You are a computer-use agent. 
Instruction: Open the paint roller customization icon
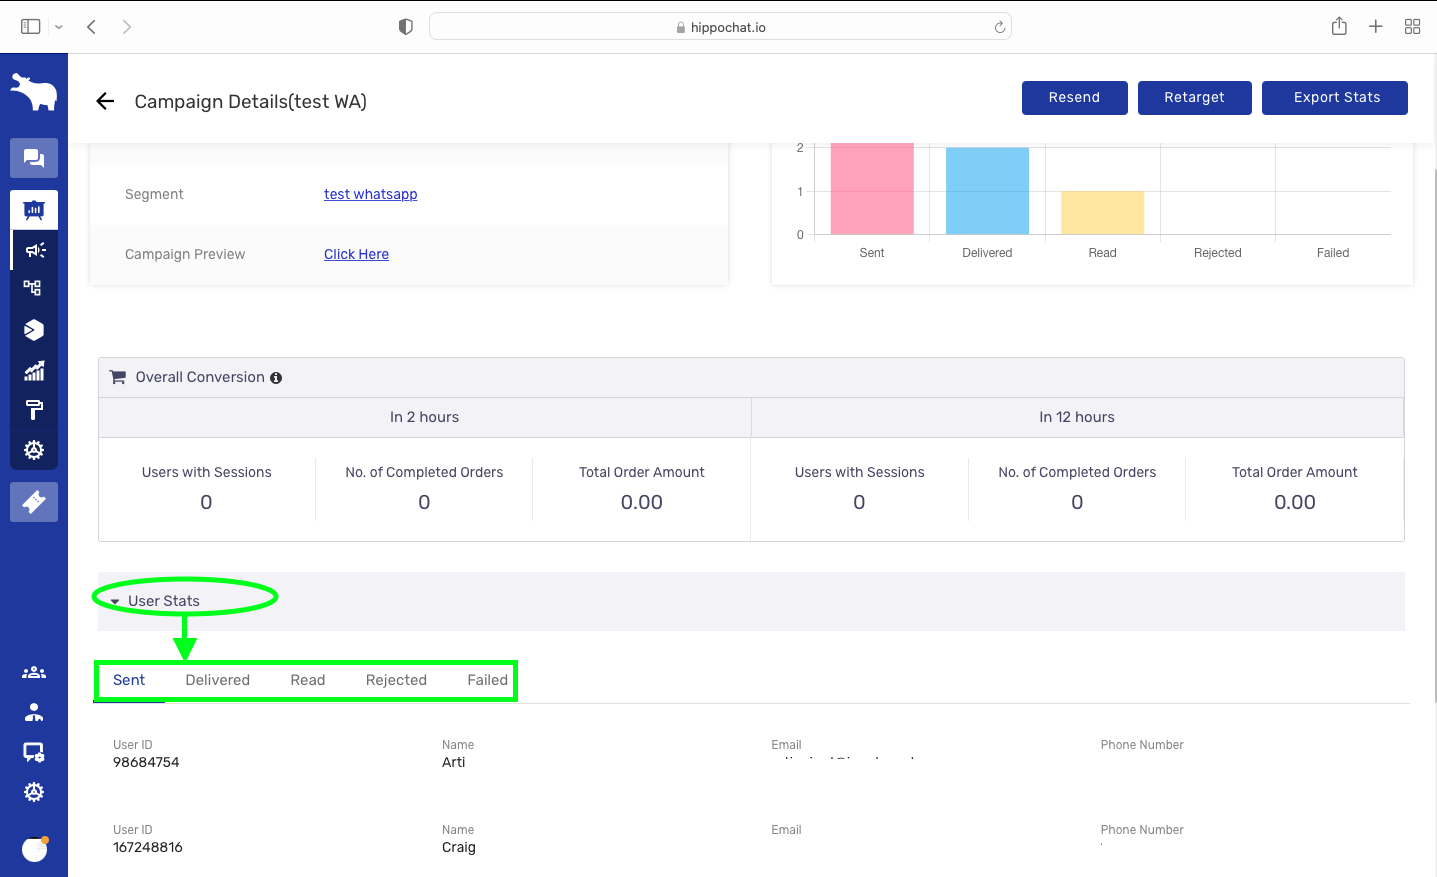coord(34,410)
